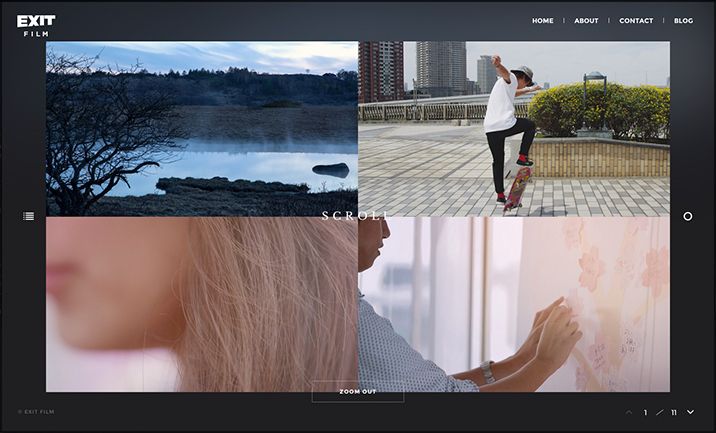Click the wristwatch in the floral wall thumbnail
The height and width of the screenshot is (433, 716).
[488, 371]
